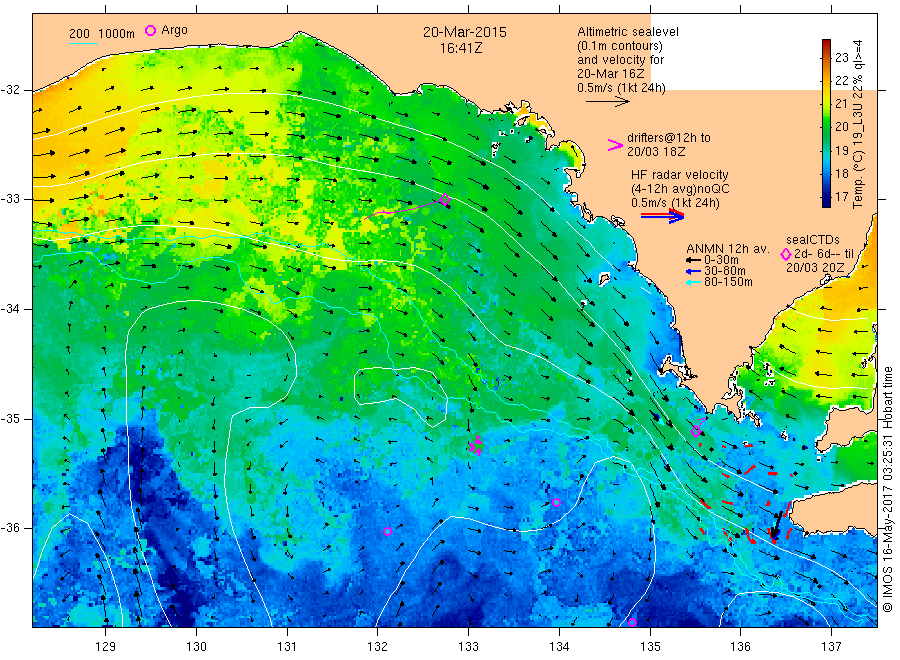Click the longitude label 137
The height and width of the screenshot is (660, 900).
tap(831, 647)
